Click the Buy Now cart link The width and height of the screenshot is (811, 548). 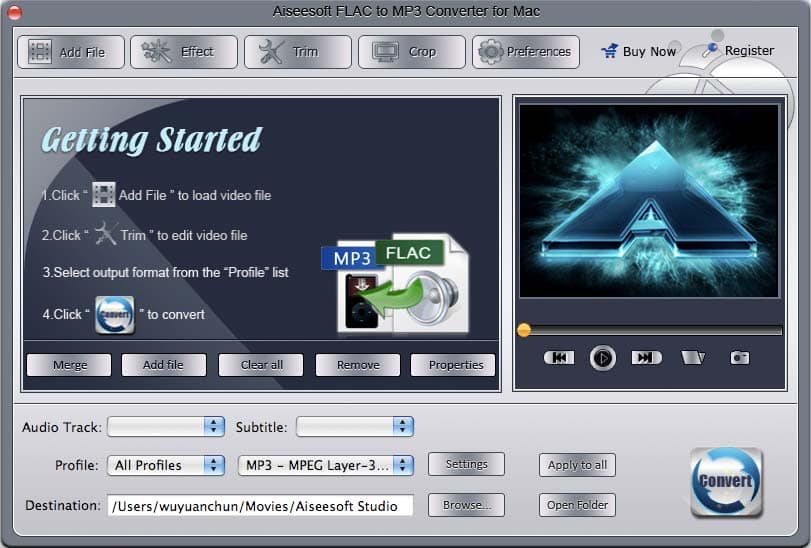639,51
